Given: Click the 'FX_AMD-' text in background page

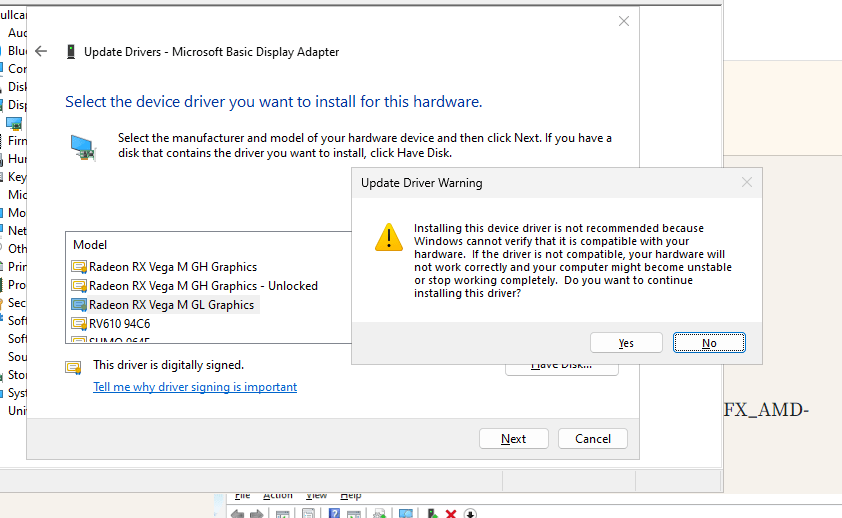Looking at the screenshot, I should pos(766,410).
